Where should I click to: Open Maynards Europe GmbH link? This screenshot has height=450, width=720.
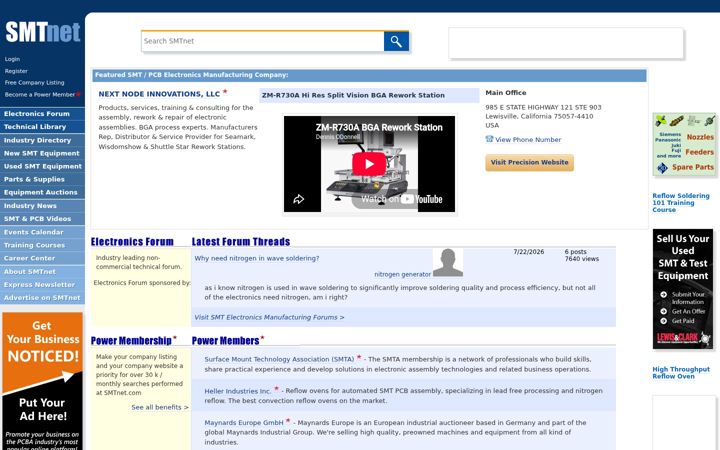pyautogui.click(x=244, y=422)
